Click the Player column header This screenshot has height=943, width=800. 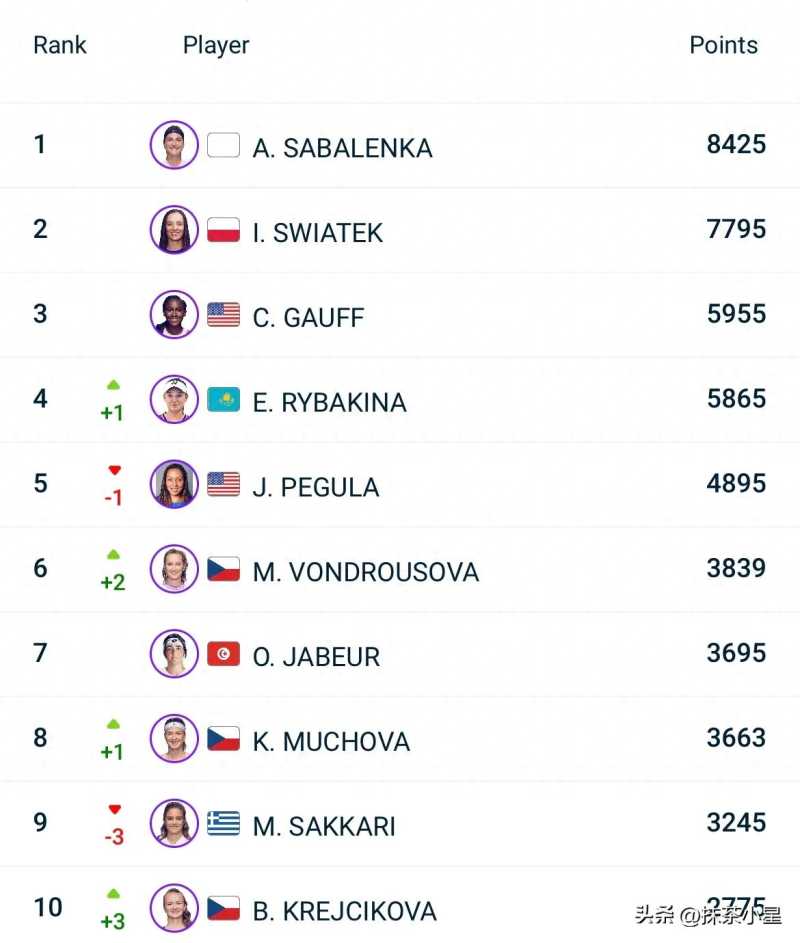point(216,45)
